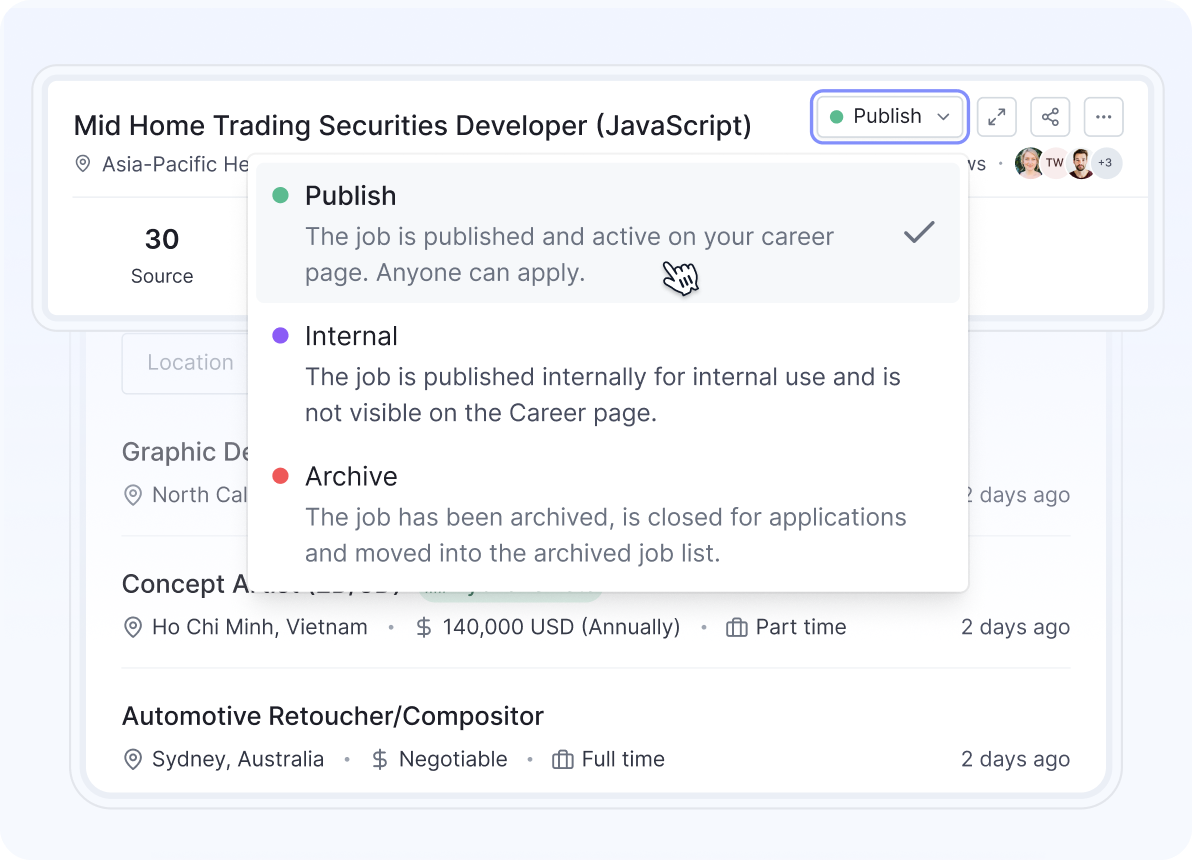The image size is (1192, 860).
Task: Click the Part time label
Action: (x=800, y=627)
